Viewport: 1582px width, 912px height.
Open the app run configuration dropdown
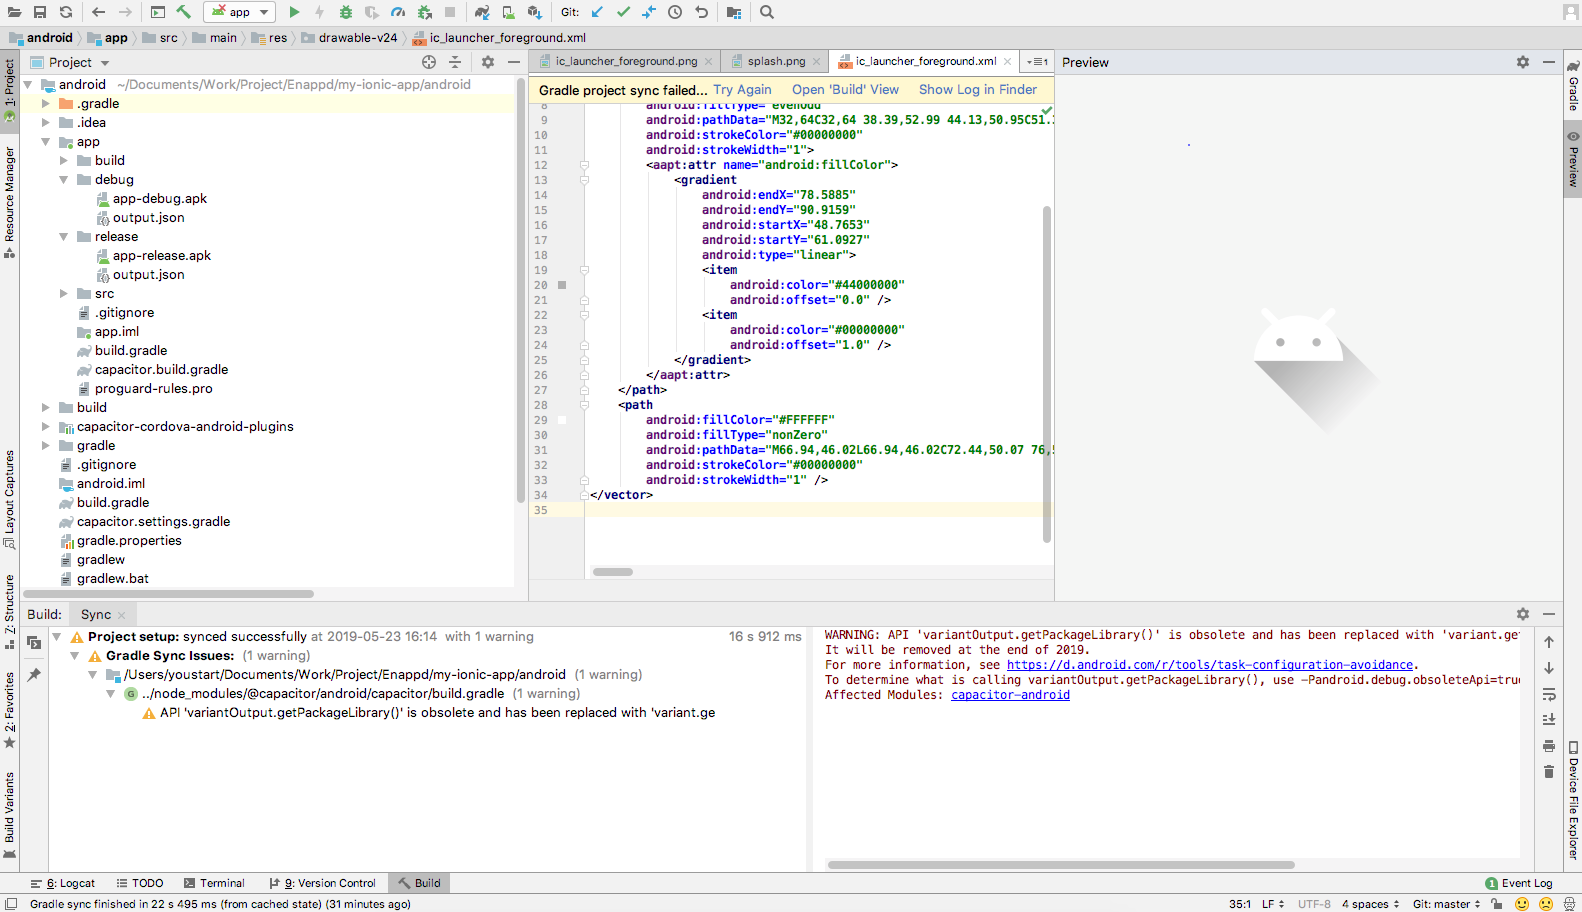point(240,12)
